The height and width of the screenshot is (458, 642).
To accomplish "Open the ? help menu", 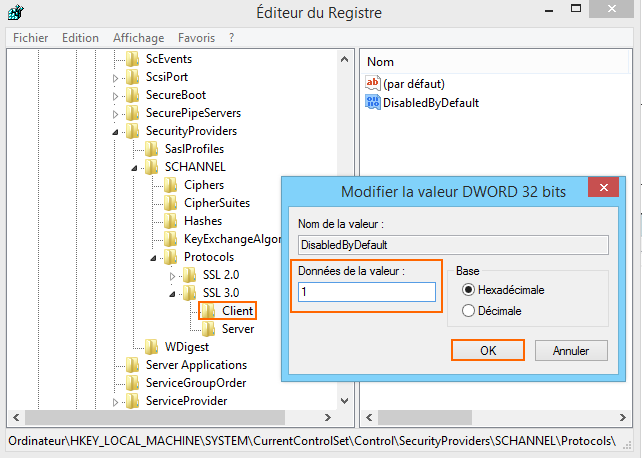I will point(231,38).
